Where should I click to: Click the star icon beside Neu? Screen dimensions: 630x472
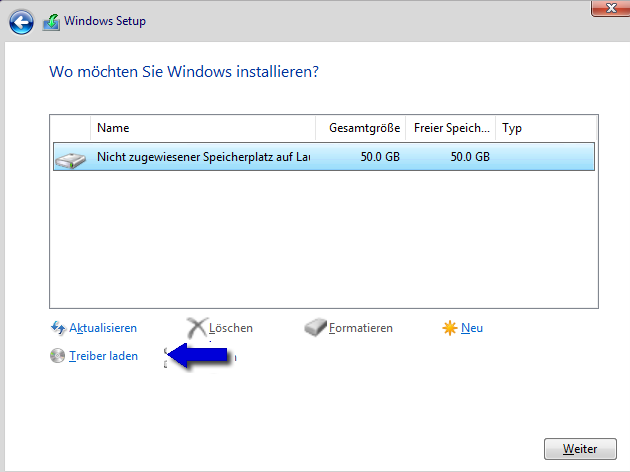coord(450,328)
